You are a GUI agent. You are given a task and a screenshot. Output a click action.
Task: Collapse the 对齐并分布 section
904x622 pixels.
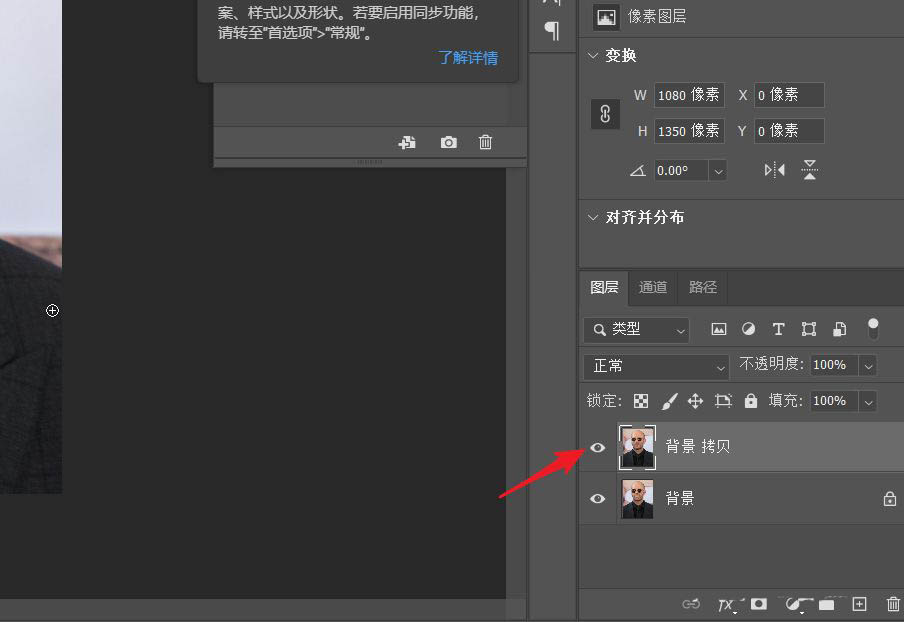point(593,217)
